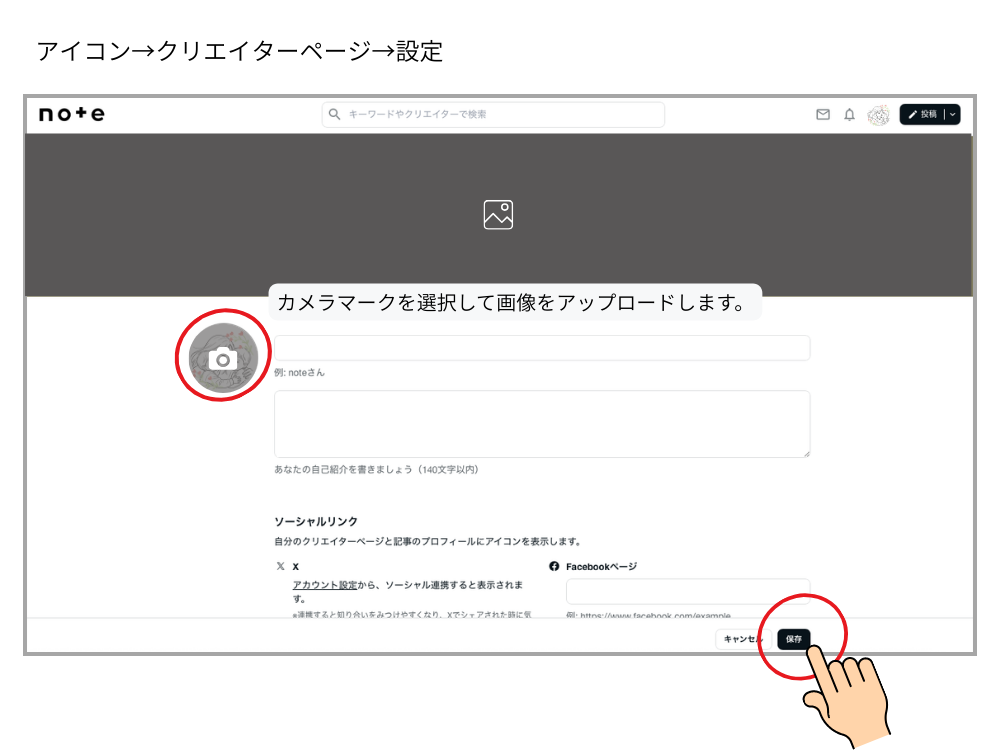This screenshot has width=1000, height=750.
Task: Save profile changes with the 保存 button
Action: (x=793, y=638)
